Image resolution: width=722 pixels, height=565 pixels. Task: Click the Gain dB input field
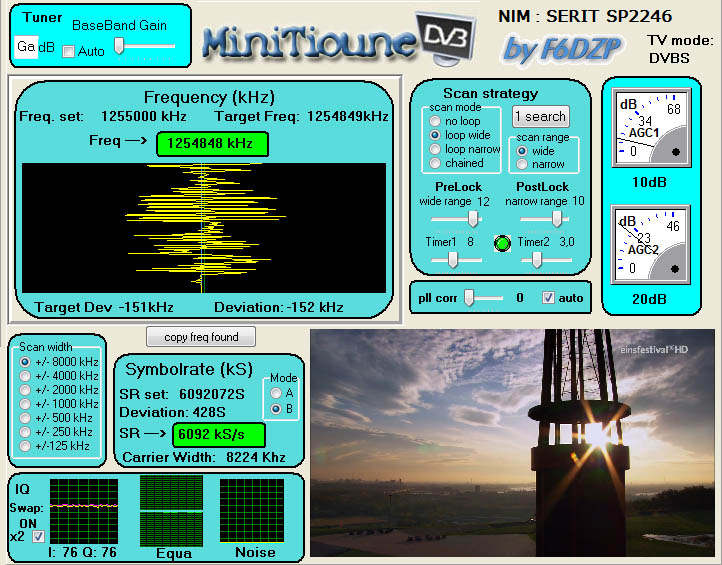27,46
